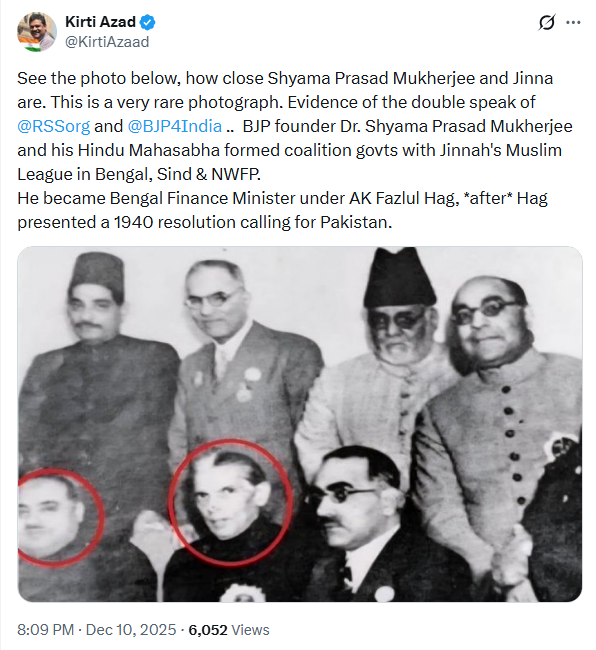Open Kirti Azad's profile avatar
Image resolution: width=596 pixels, height=650 pixels.
(36, 32)
